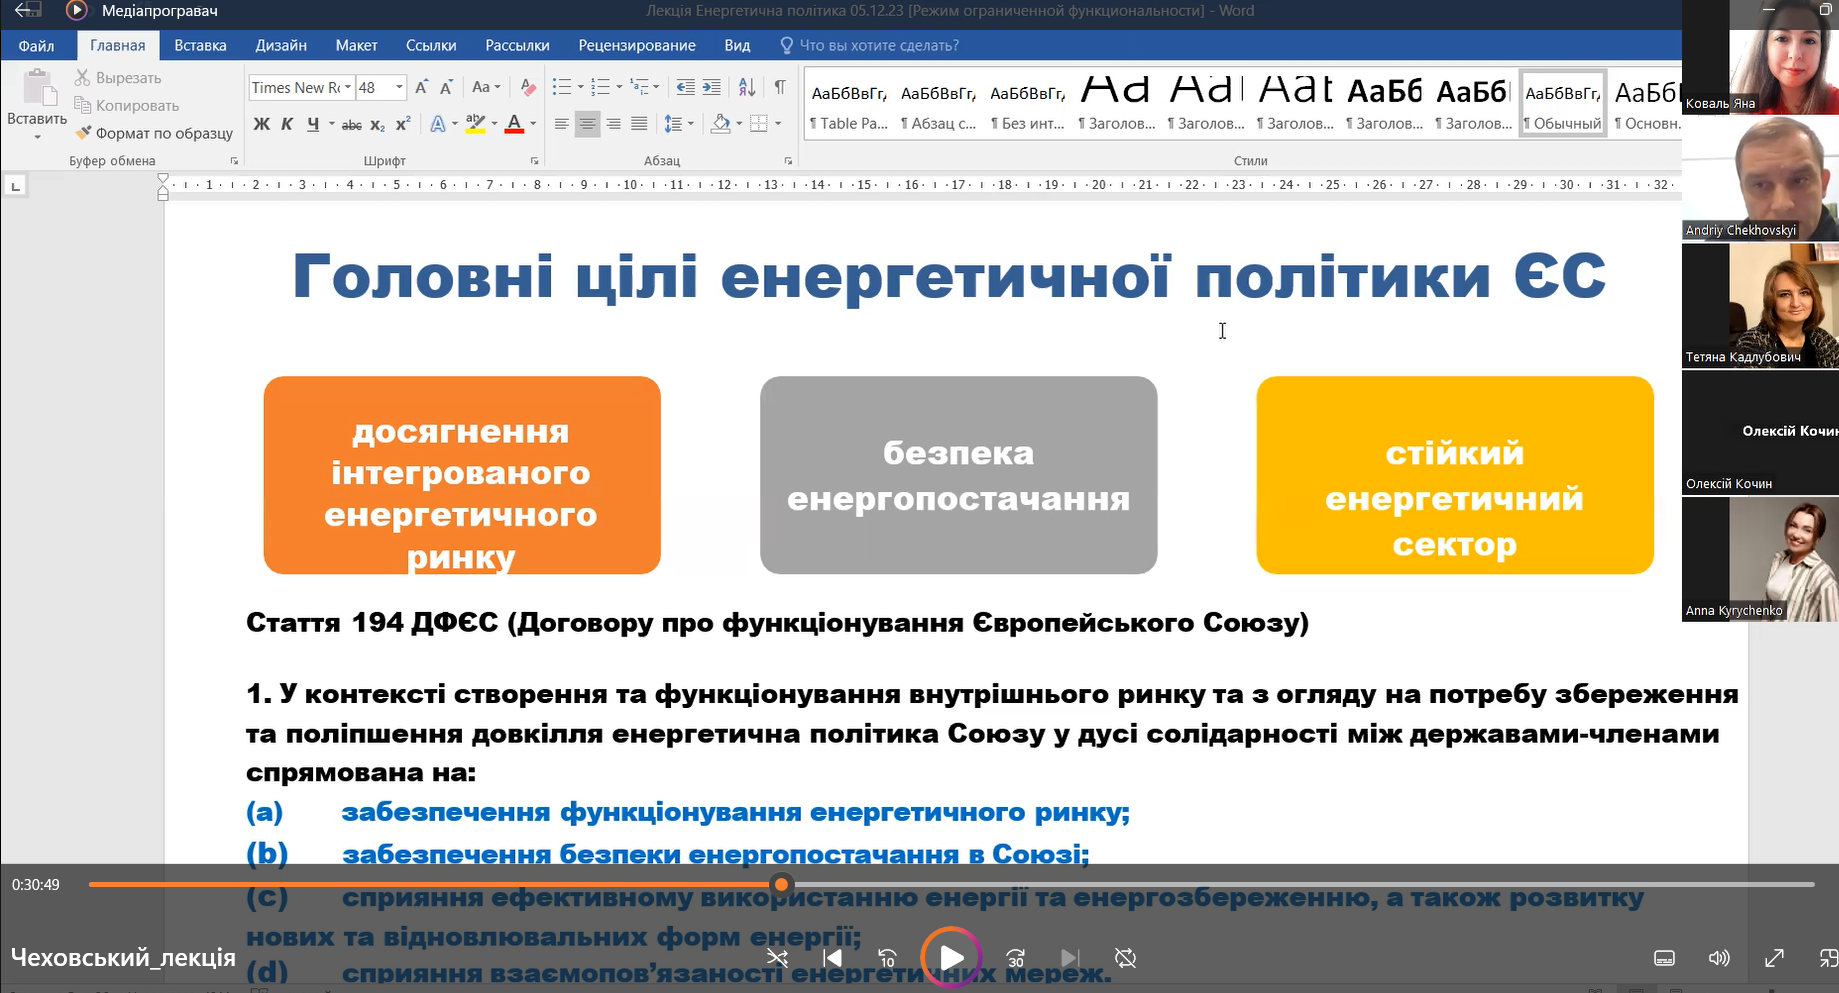This screenshot has height=993, width=1839.
Task: Enter fullscreen with the expand arrows icon
Action: tap(1774, 958)
